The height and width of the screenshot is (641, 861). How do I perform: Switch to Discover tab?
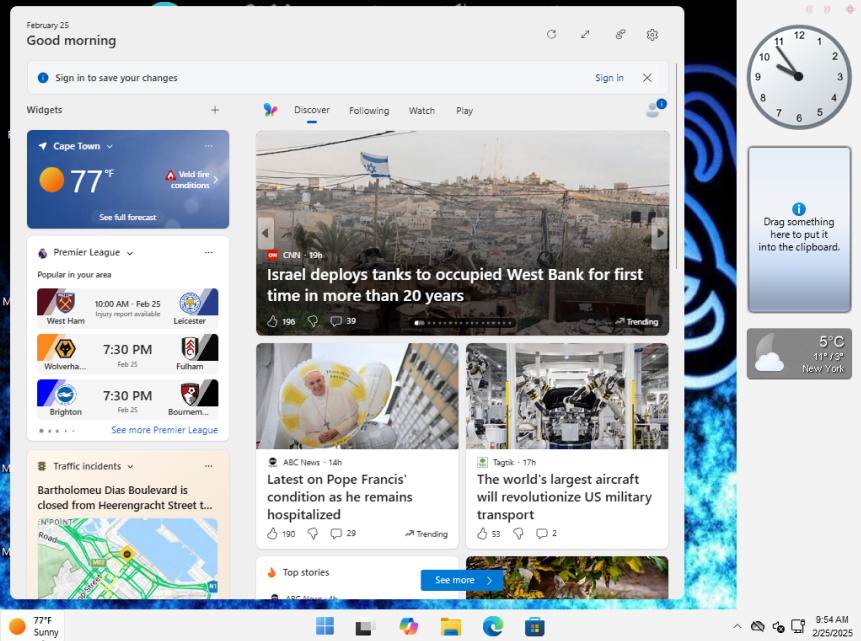pos(312,110)
